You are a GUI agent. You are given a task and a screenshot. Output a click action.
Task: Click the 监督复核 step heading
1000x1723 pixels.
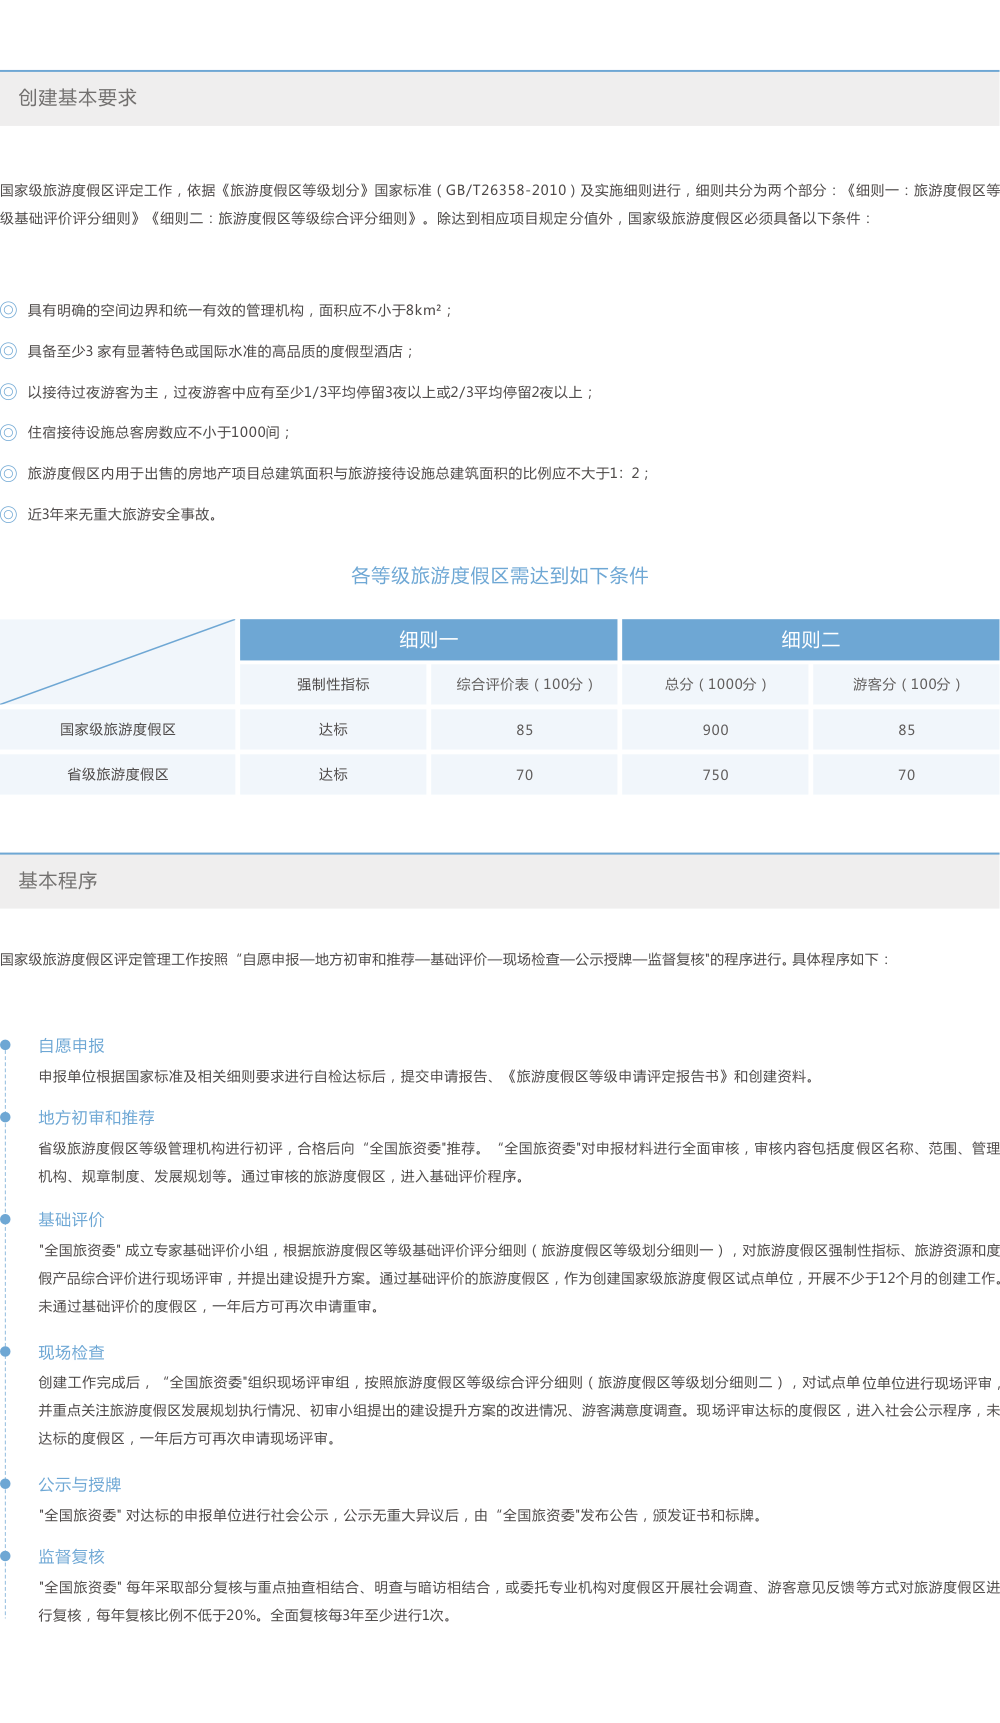[71, 1556]
